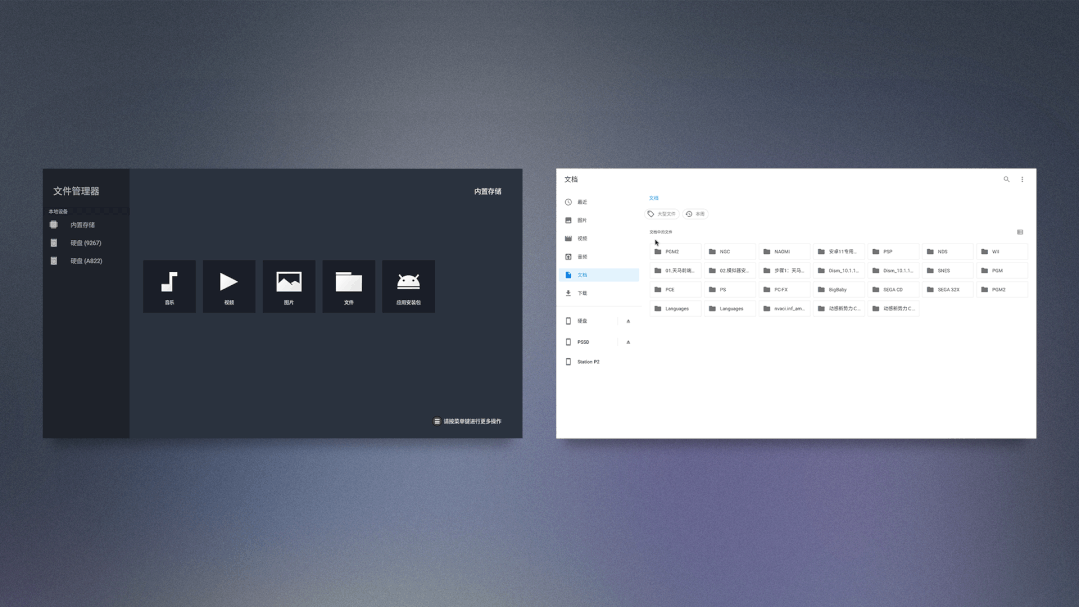1079x607 pixels.
Task: Open the Android APK installer tile
Action: point(408,286)
